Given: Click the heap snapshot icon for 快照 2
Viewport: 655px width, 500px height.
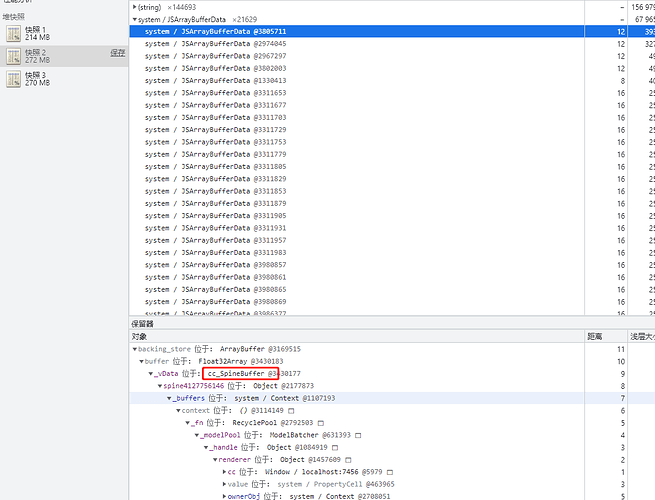Looking at the screenshot, I should 13,56.
